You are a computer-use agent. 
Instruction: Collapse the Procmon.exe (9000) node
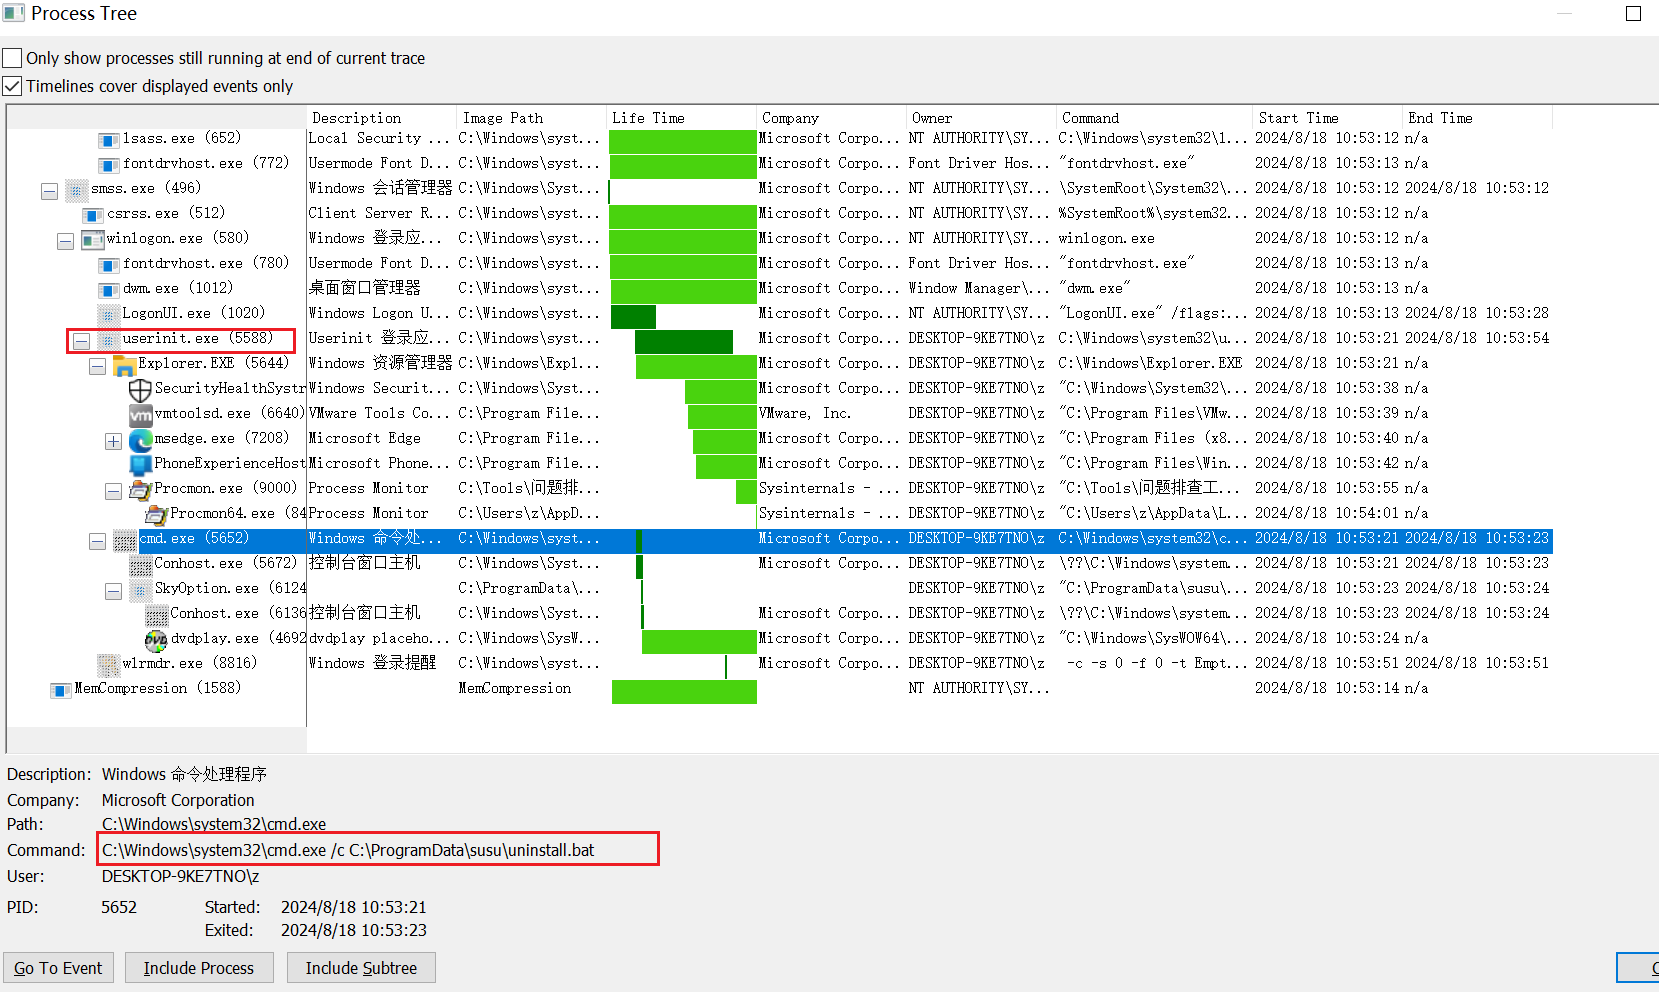point(113,490)
